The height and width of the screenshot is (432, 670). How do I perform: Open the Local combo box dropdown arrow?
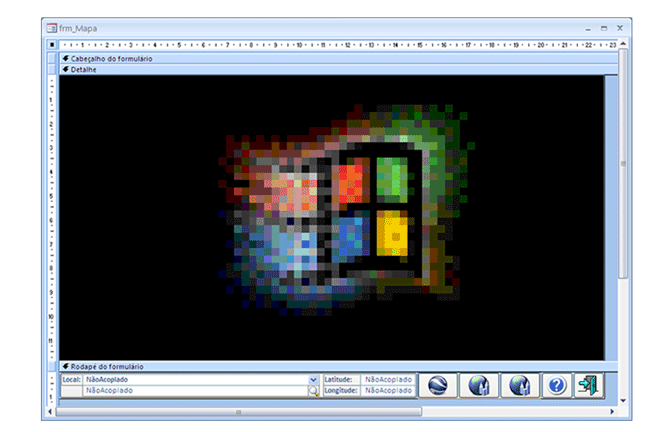coord(313,379)
